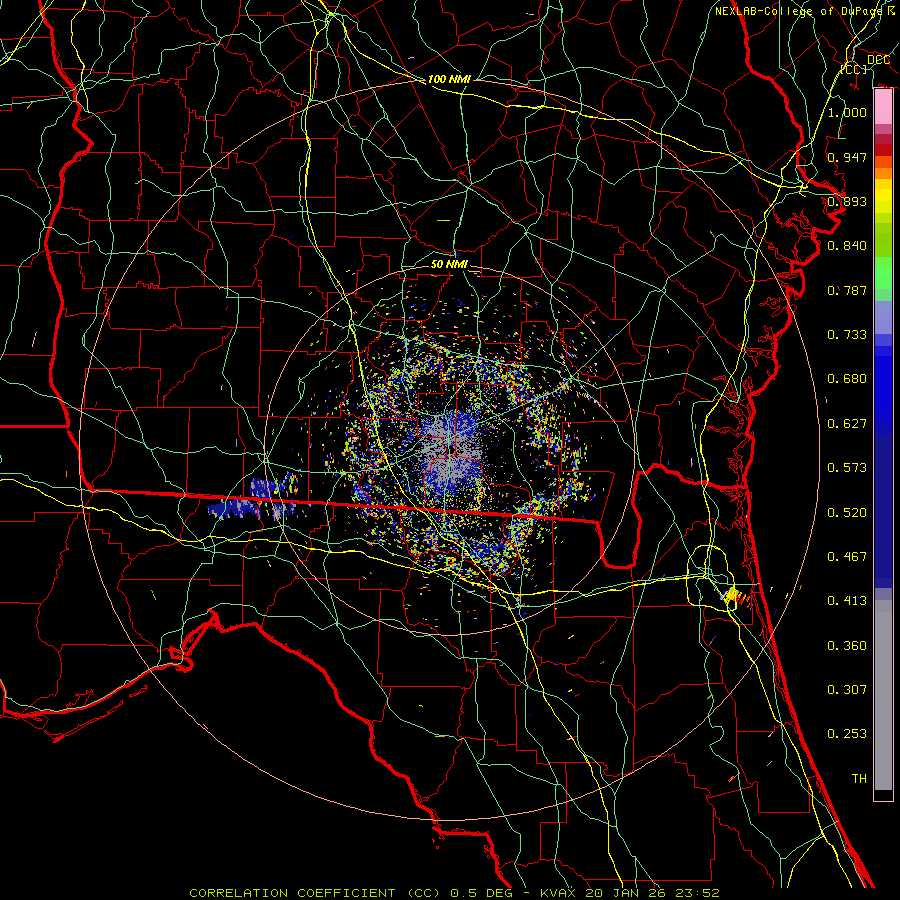Click the 0.680 scale value
The width and height of the screenshot is (900, 900).
[x=847, y=379]
